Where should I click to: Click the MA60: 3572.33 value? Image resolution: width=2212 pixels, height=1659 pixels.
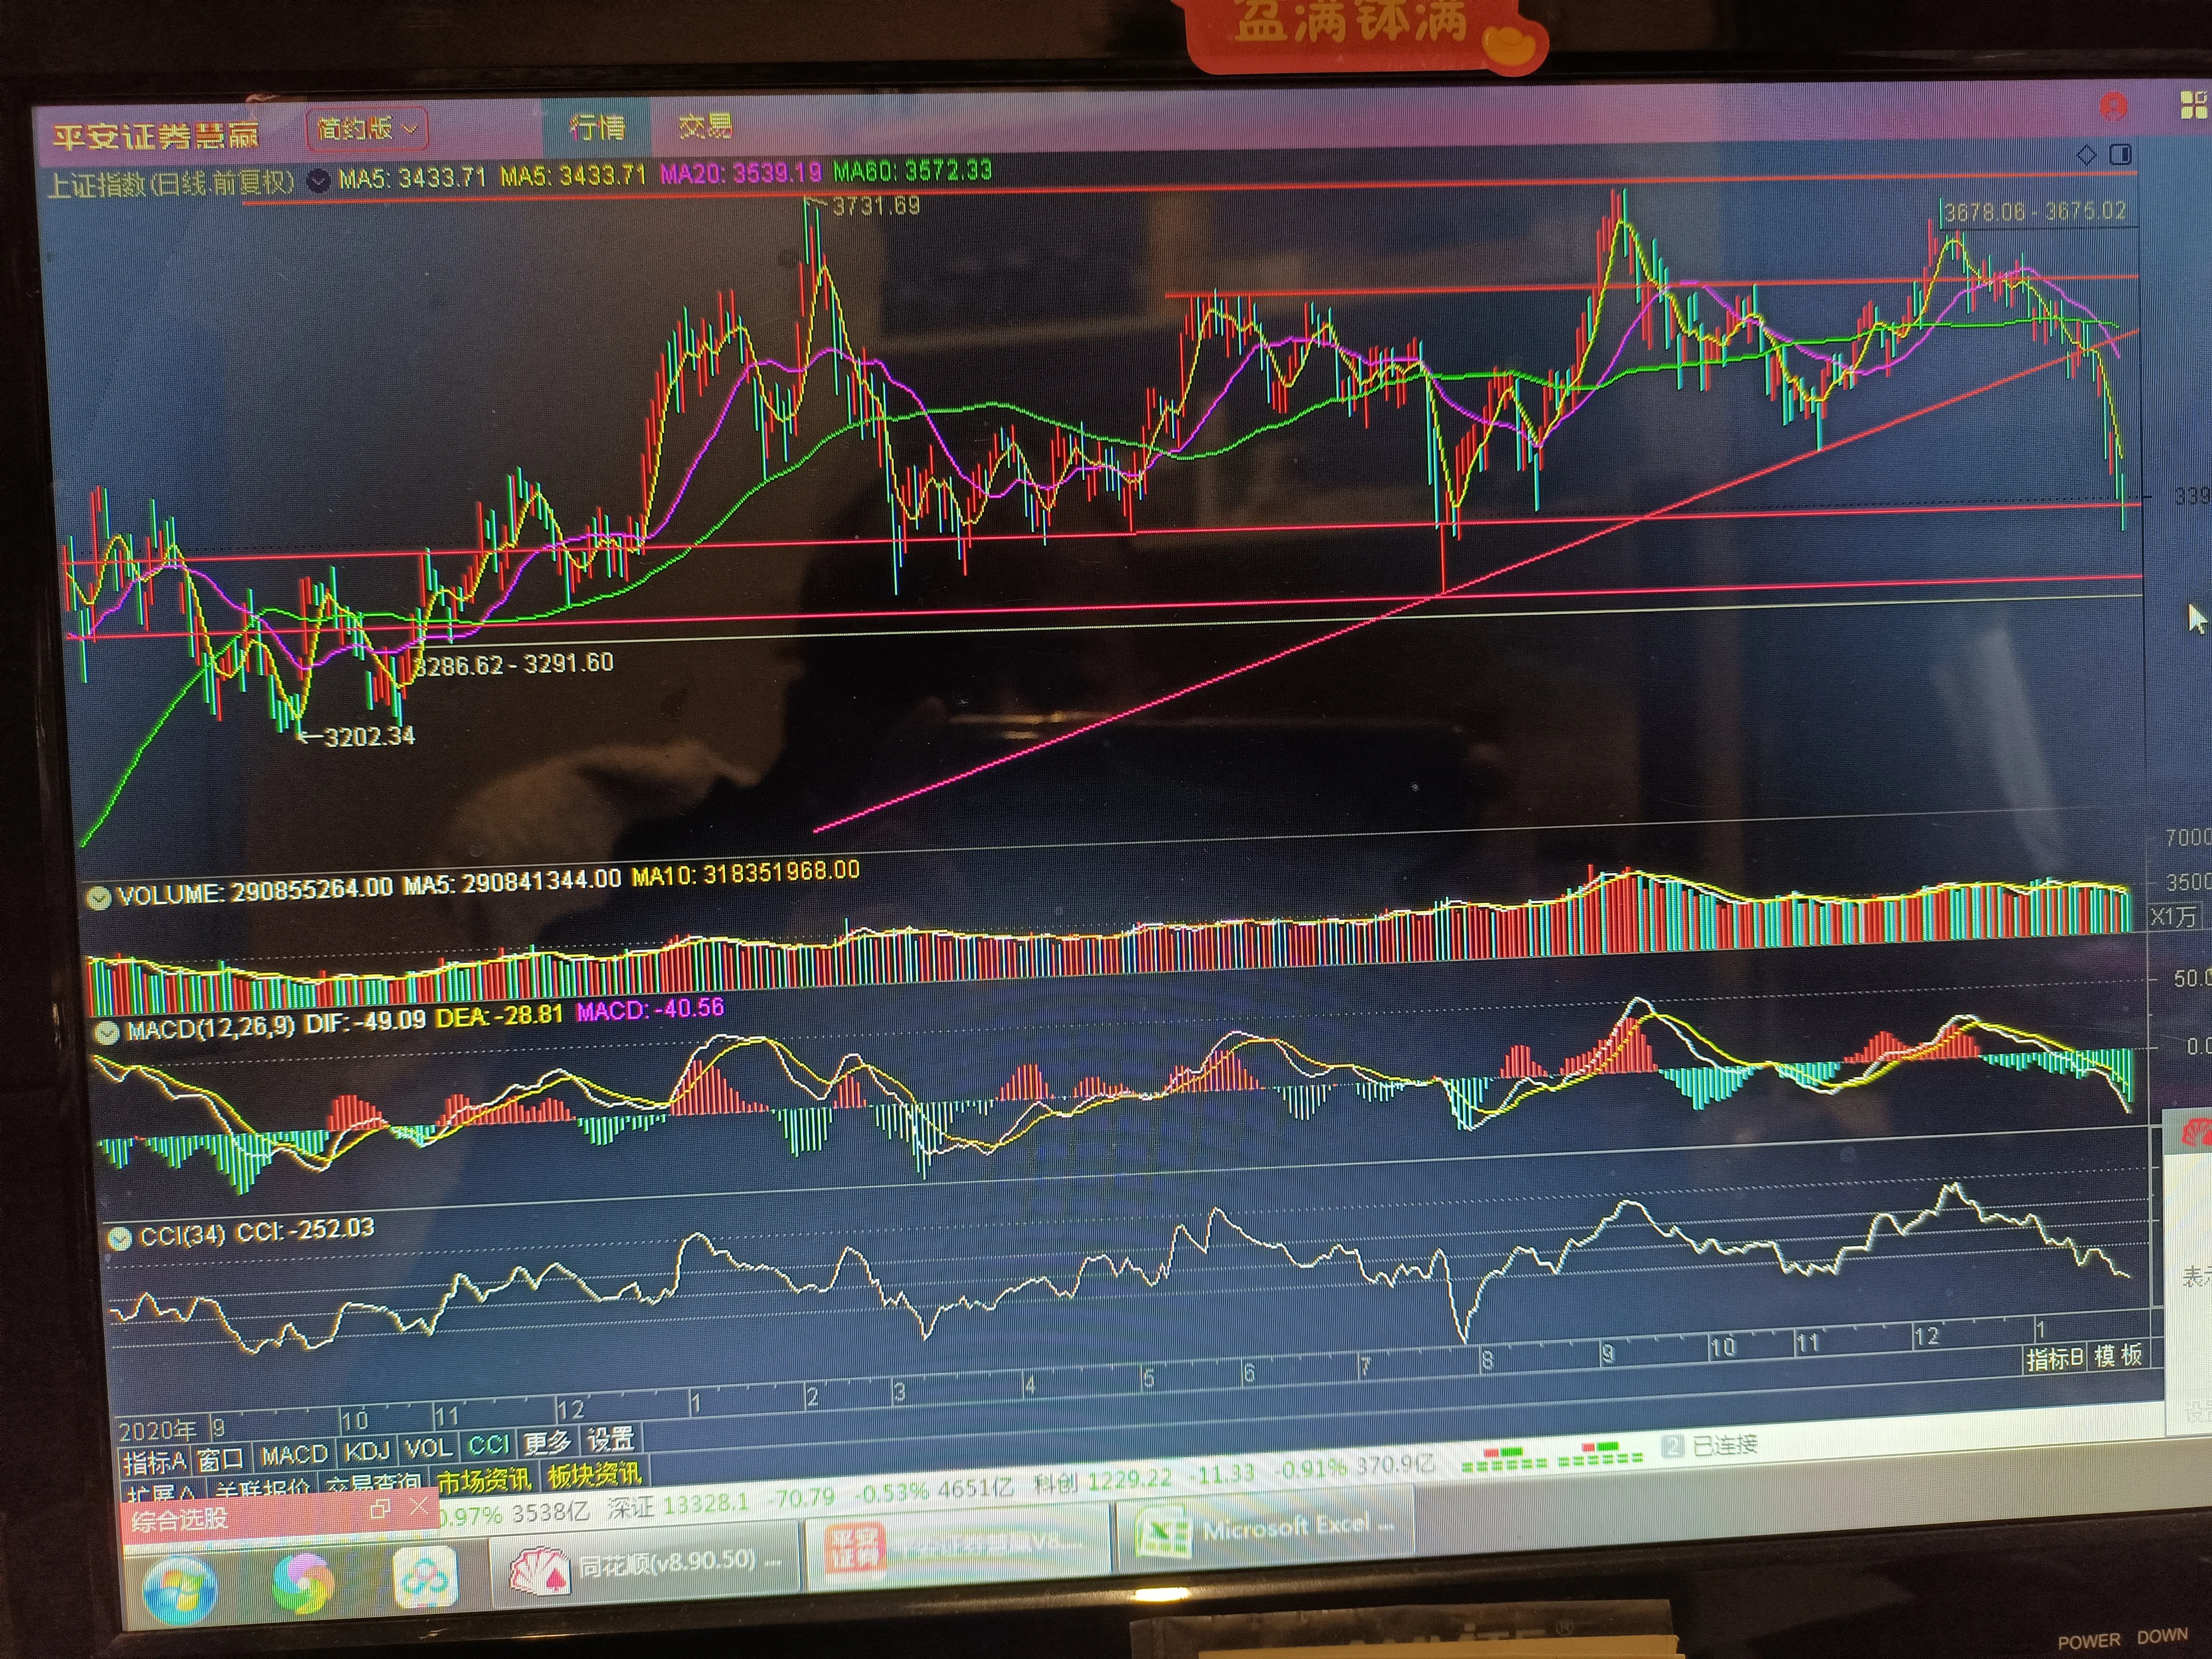(x=913, y=171)
